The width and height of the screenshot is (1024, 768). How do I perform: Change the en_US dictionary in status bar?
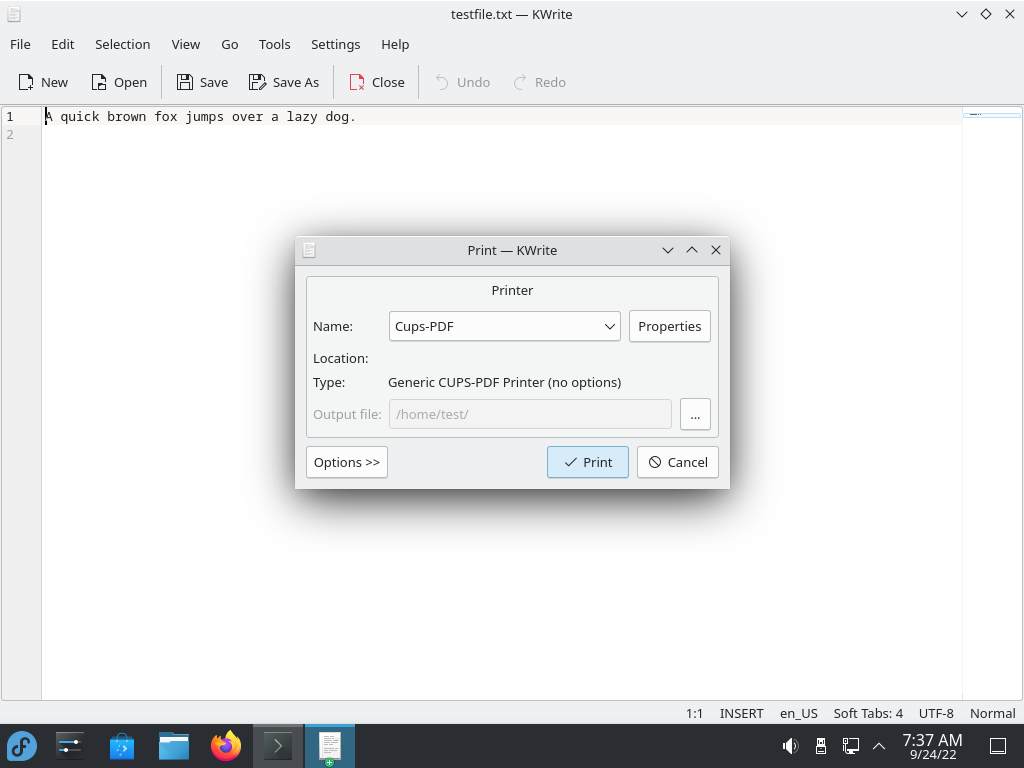pyautogui.click(x=799, y=713)
